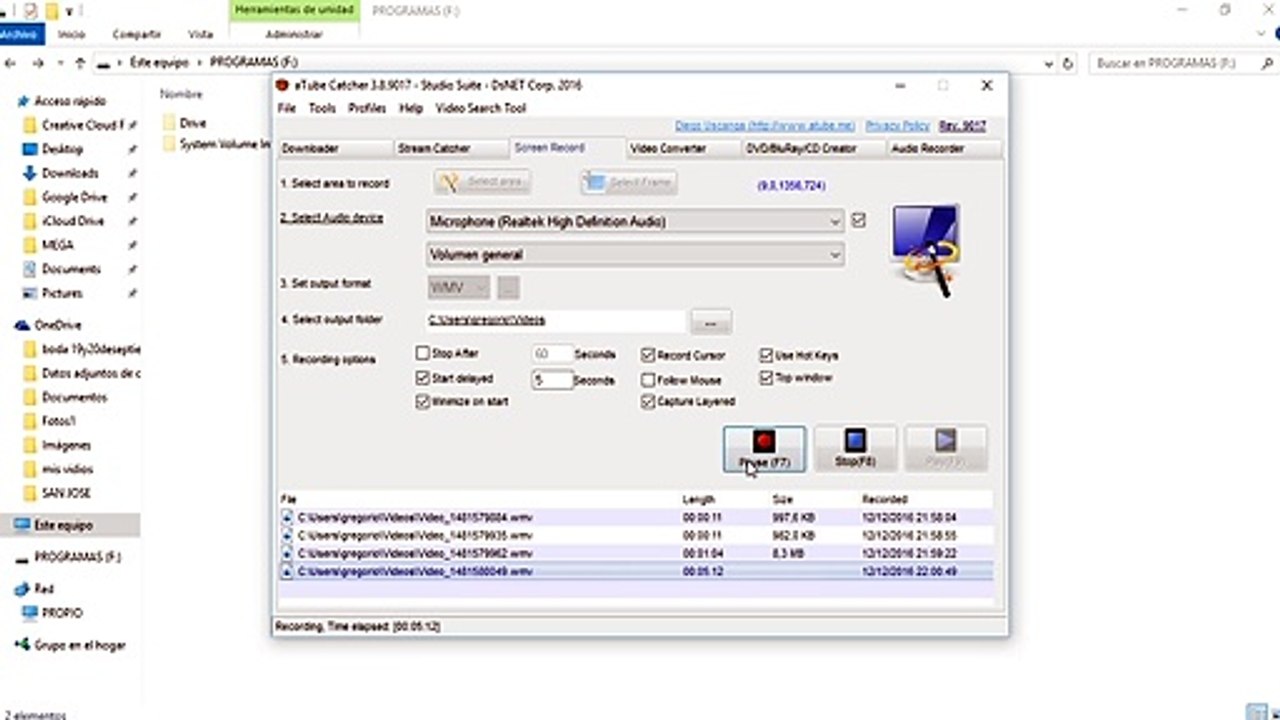The width and height of the screenshot is (1280, 720).
Task: Stop recording with the Stop (F8) button
Action: pos(854,448)
